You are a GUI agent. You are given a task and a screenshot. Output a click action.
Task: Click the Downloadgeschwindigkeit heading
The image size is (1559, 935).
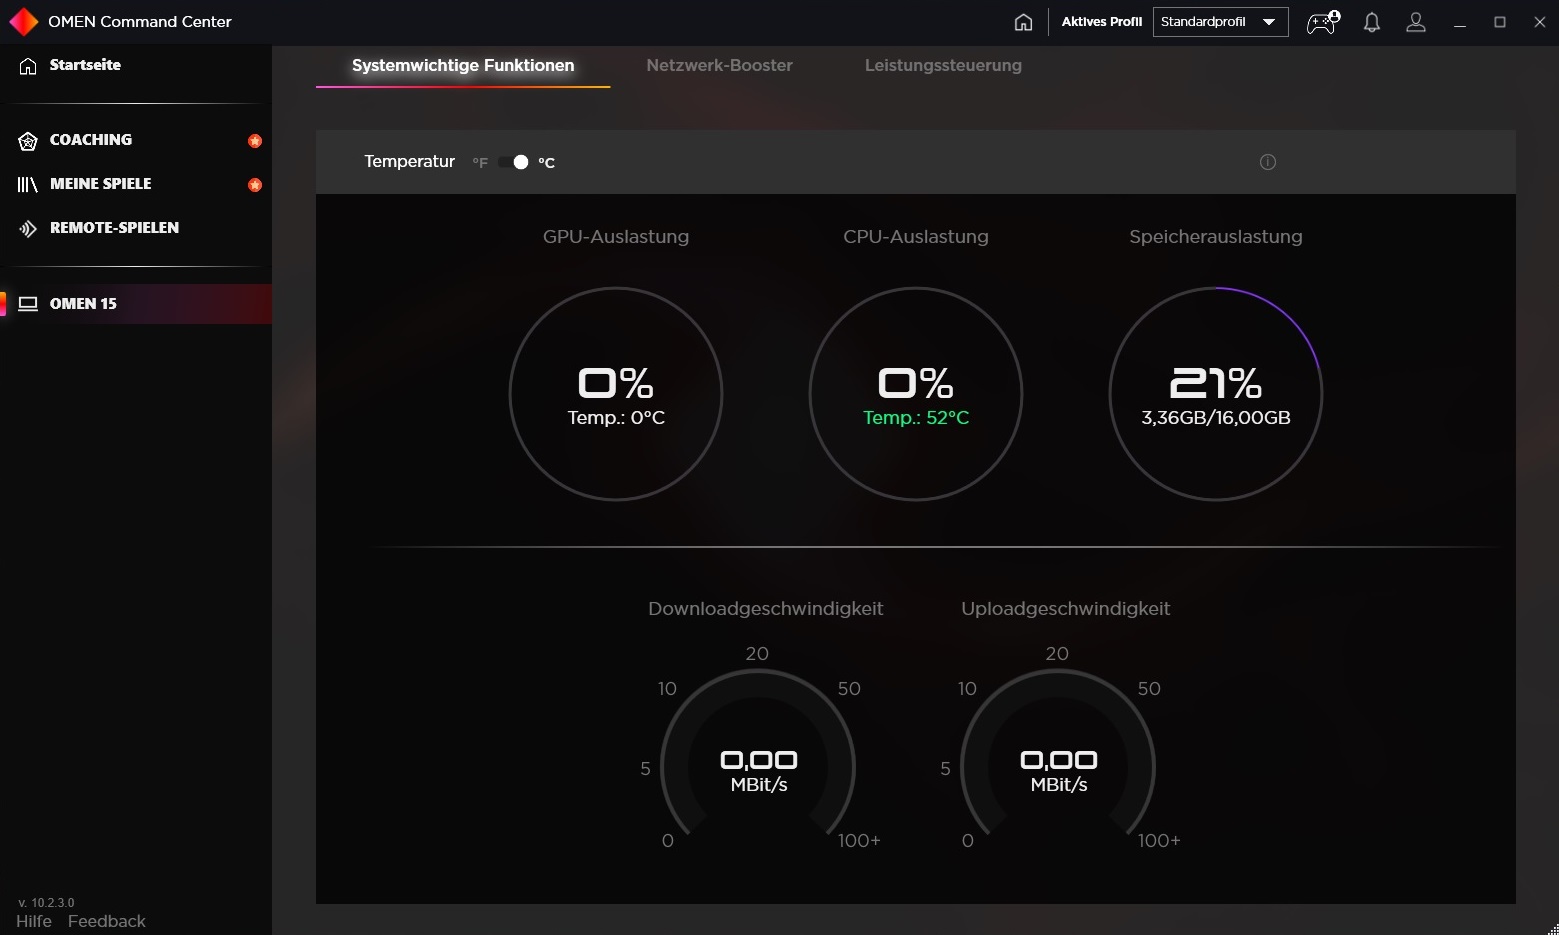click(x=766, y=609)
